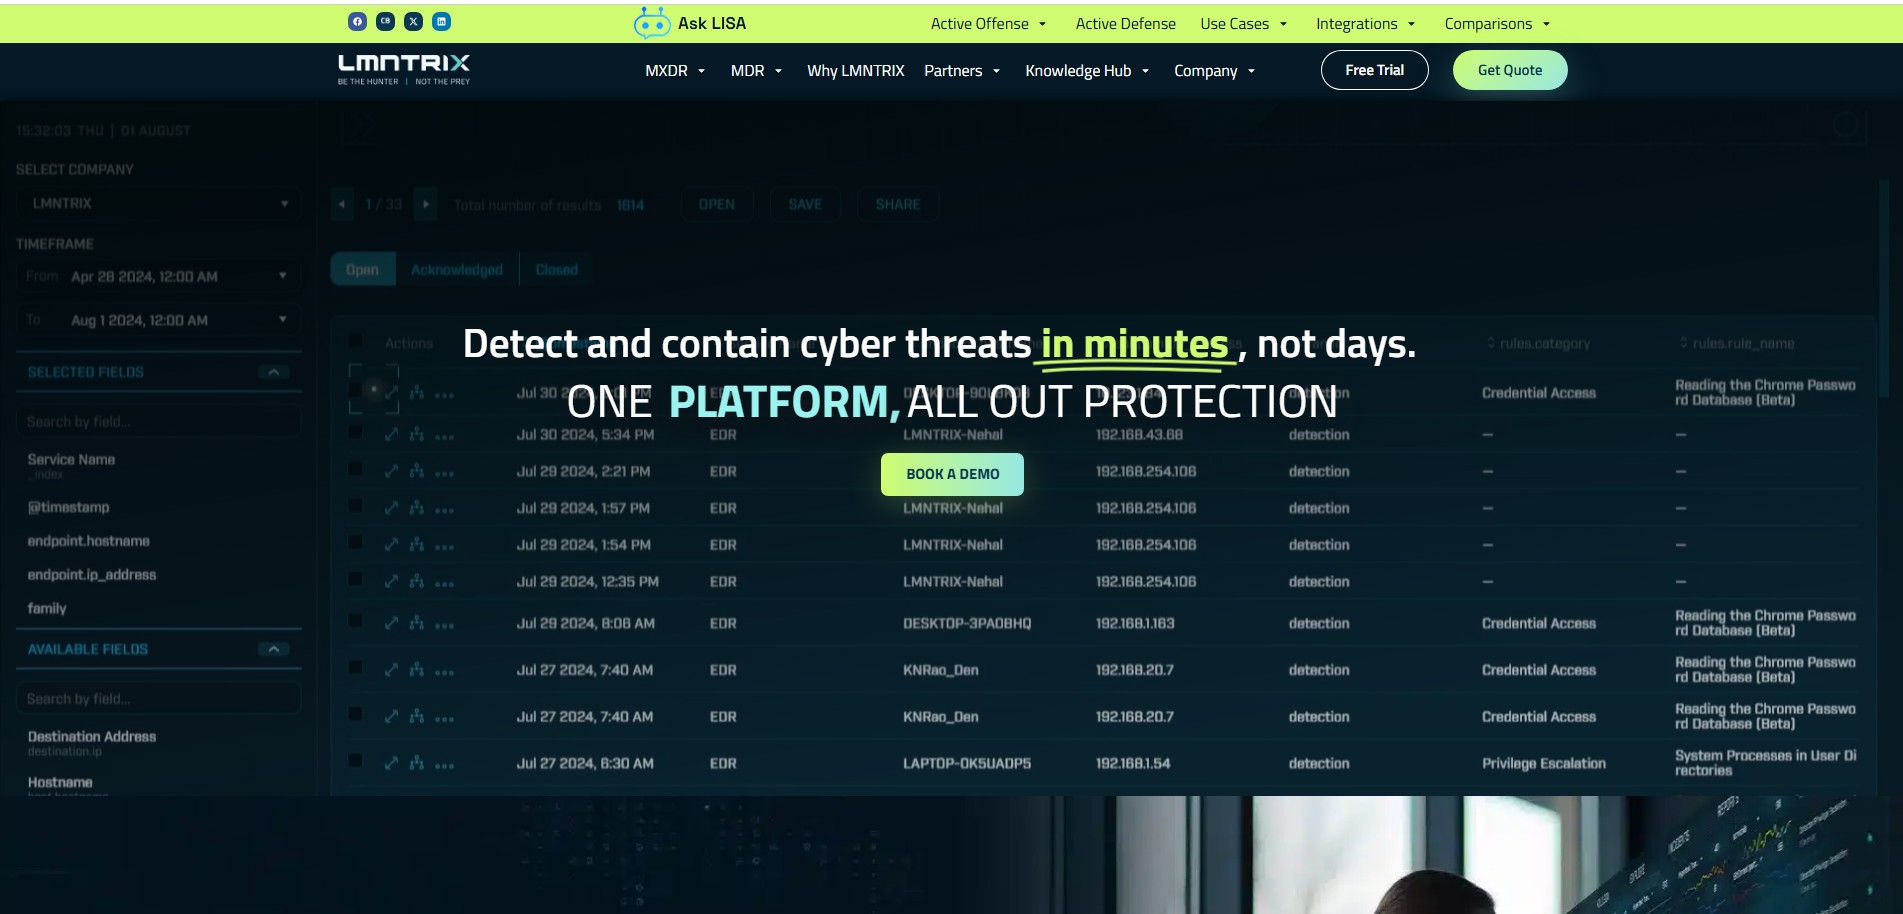Check the box for Jul 27 6:30 AM row
This screenshot has height=914, width=1903.
(x=355, y=761)
